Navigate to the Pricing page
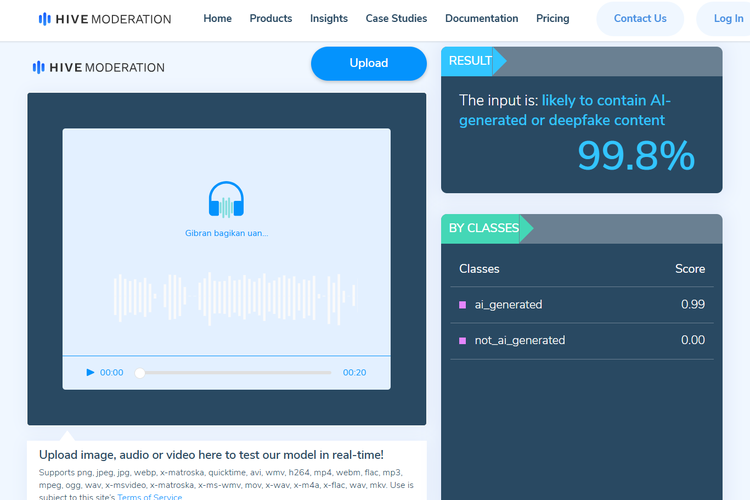Viewport: 750px width, 500px height. point(553,19)
